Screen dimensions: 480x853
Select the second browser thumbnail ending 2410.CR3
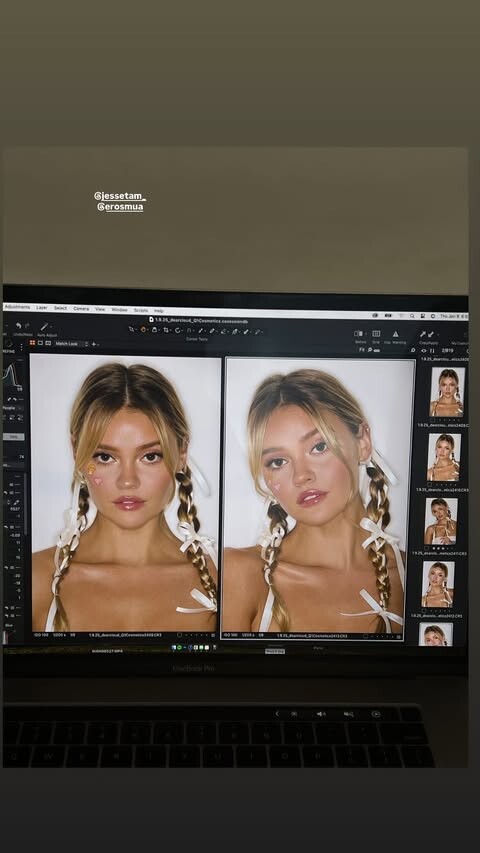pyautogui.click(x=443, y=457)
